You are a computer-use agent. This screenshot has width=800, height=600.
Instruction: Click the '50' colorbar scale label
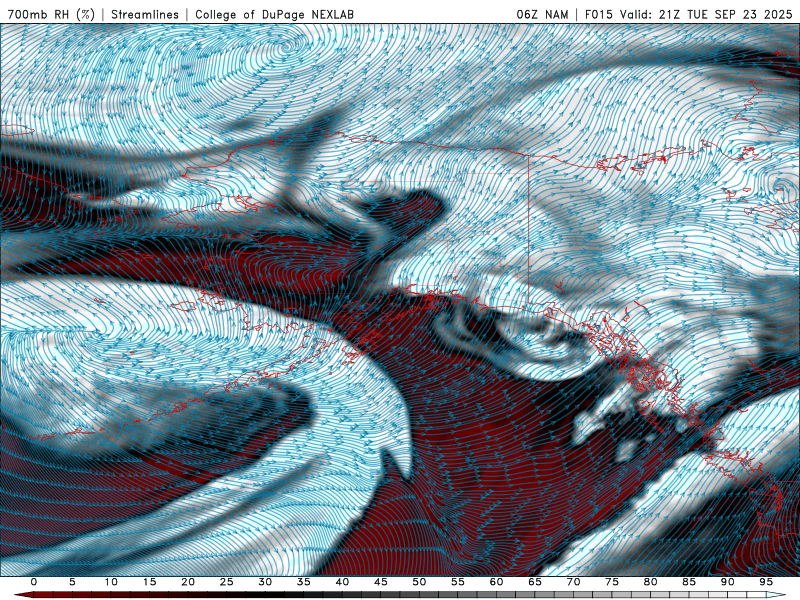[x=419, y=582]
